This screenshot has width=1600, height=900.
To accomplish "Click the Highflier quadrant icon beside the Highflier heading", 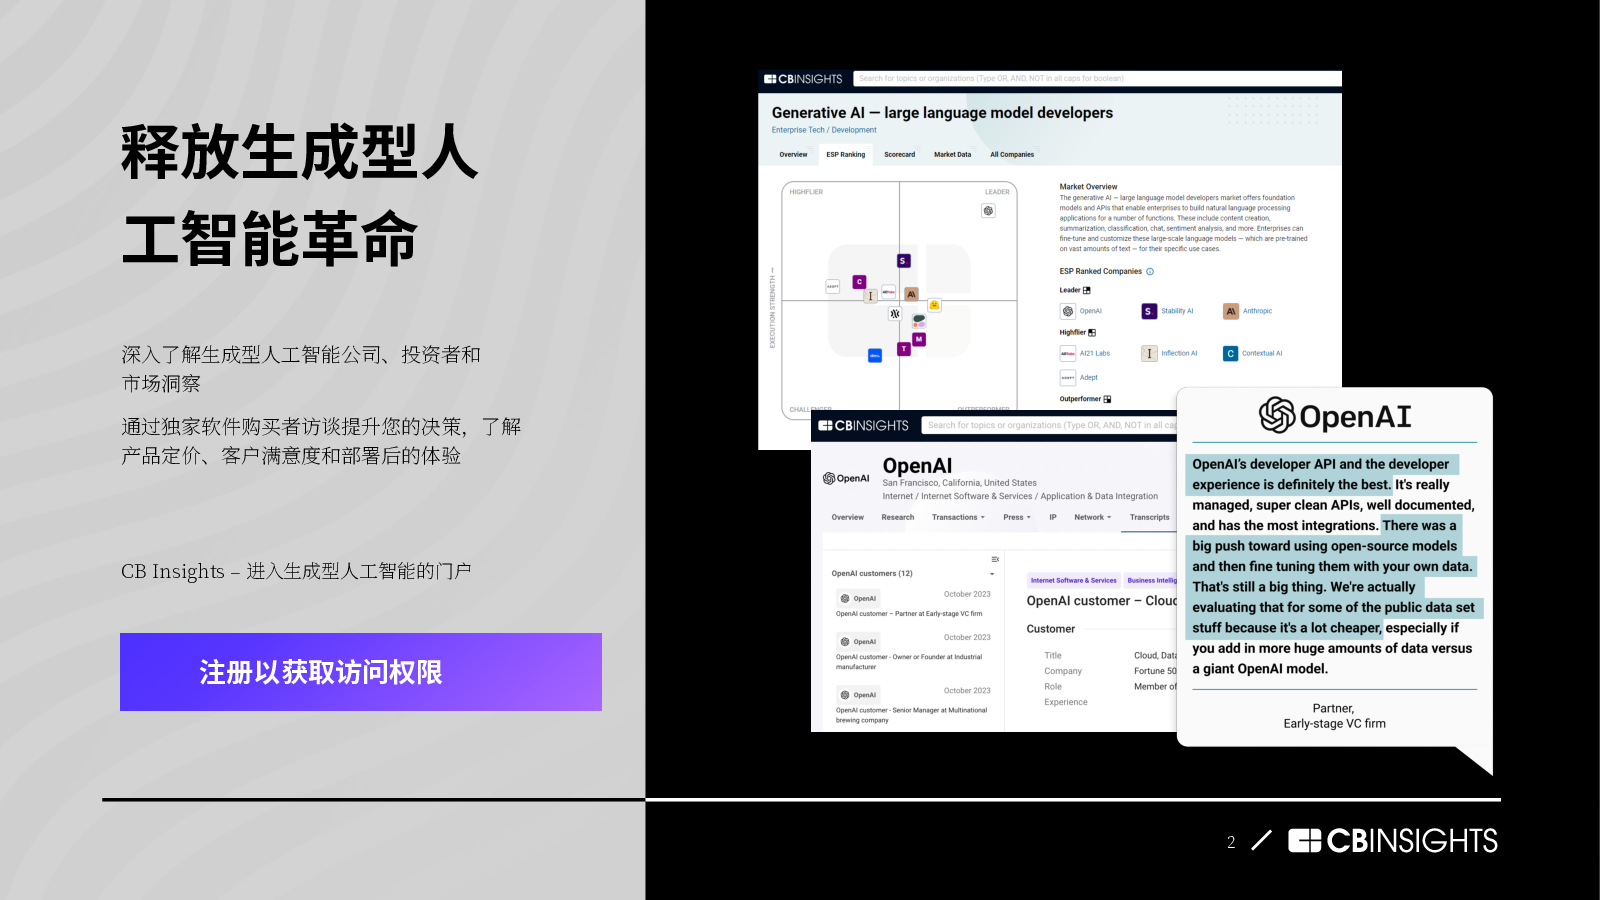I will pos(1092,333).
